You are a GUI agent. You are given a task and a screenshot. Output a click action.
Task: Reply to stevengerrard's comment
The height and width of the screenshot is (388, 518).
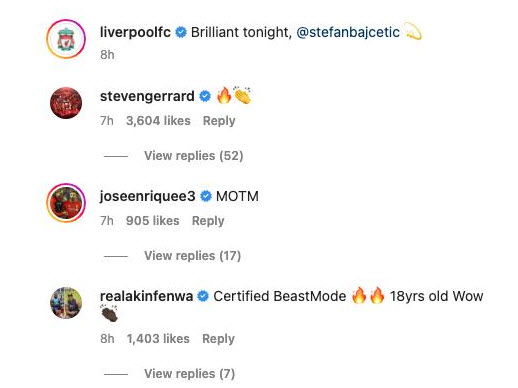pyautogui.click(x=219, y=121)
